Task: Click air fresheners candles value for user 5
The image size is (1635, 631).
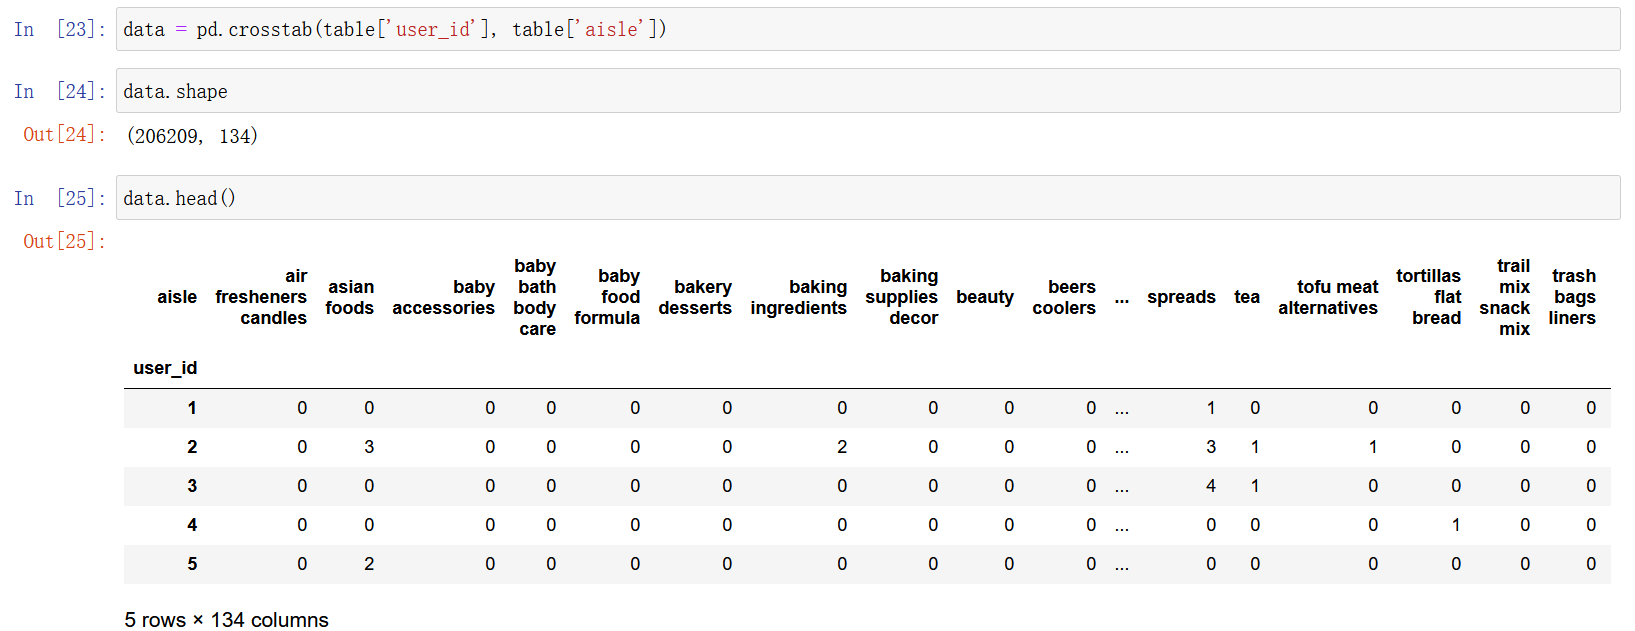Action: point(302,564)
